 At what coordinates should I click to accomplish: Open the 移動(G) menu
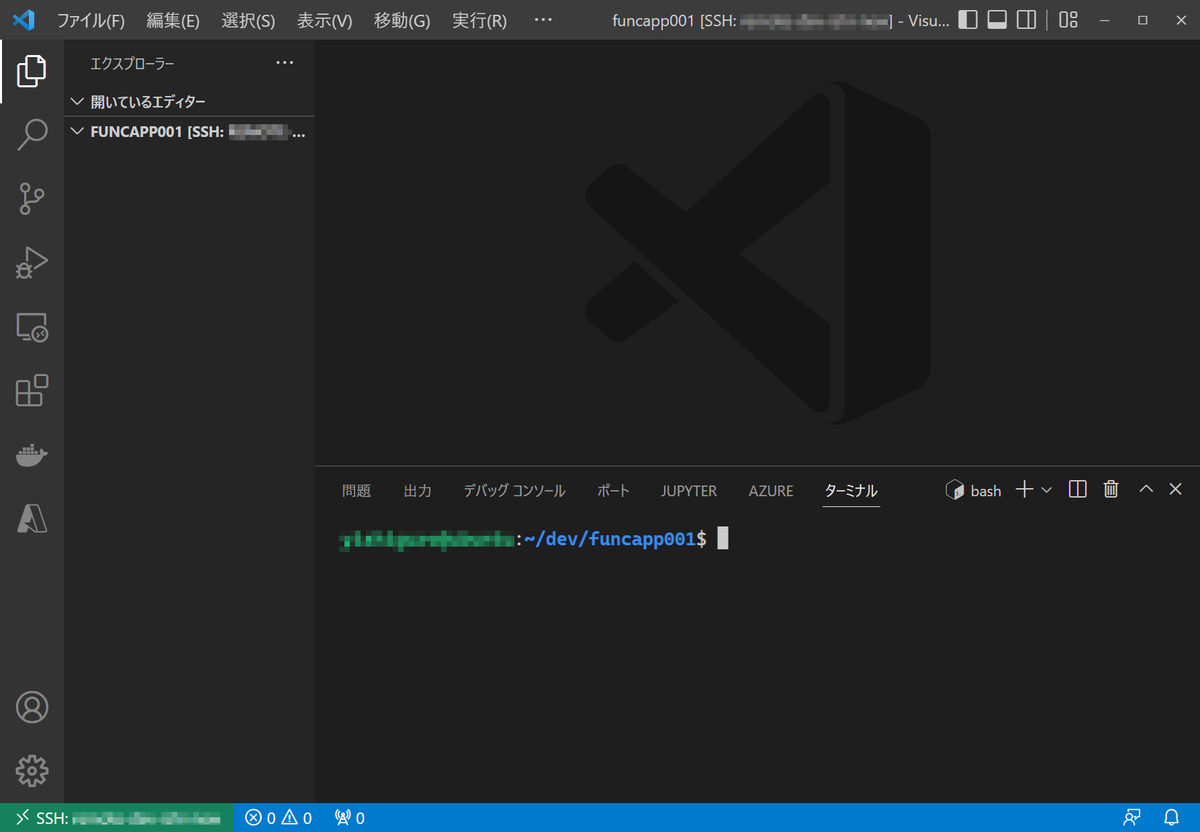[x=402, y=20]
